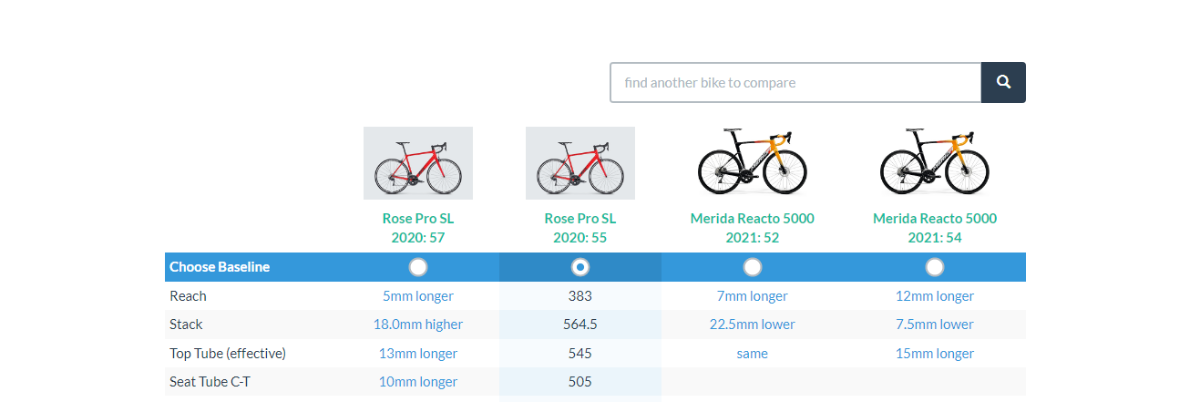Open the Rose Pro SL 2020: 55 link
This screenshot has width=1200, height=402.
[580, 228]
